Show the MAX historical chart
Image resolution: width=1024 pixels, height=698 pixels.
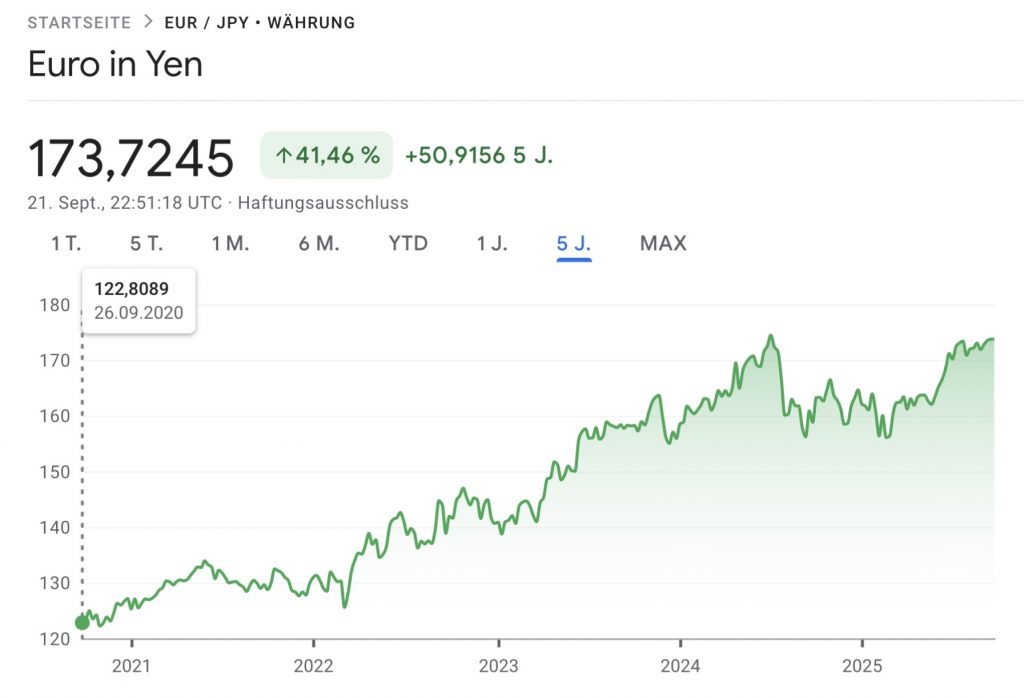point(662,243)
